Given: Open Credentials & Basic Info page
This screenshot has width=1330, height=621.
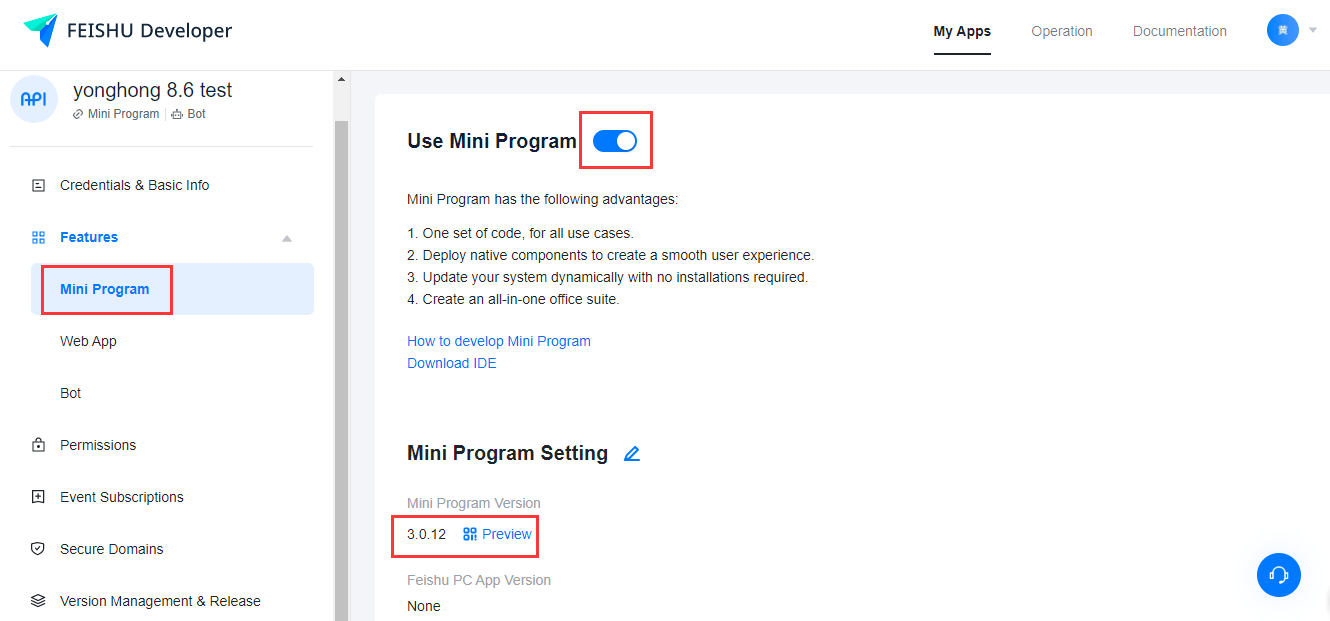Looking at the screenshot, I should 134,185.
